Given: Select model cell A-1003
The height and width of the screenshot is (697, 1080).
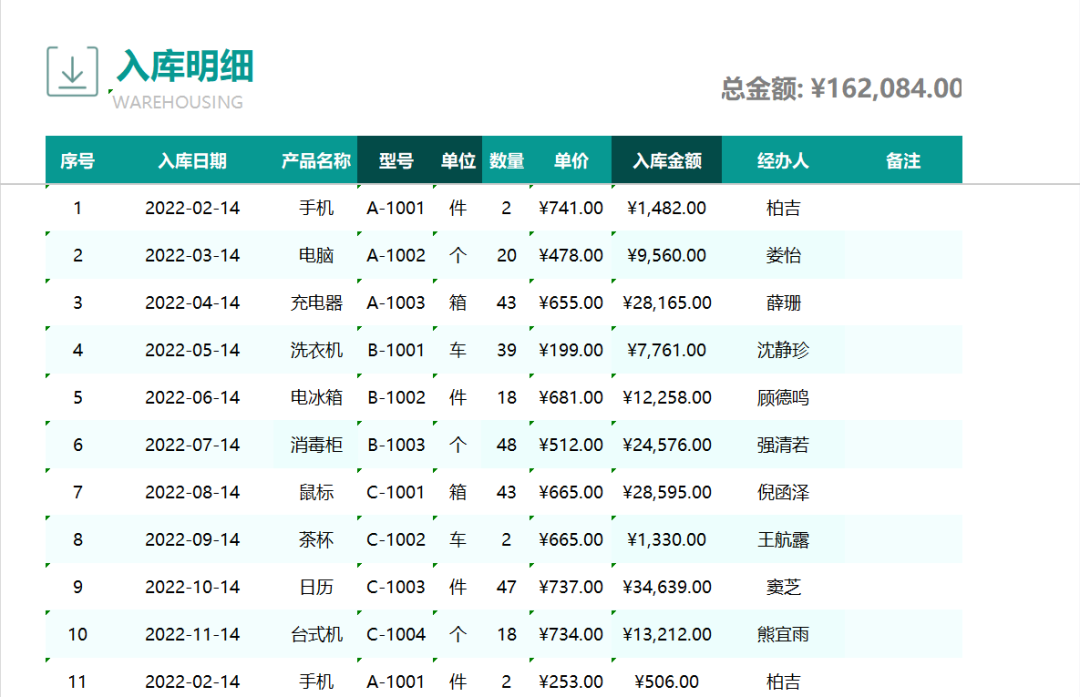Looking at the screenshot, I should 396,303.
